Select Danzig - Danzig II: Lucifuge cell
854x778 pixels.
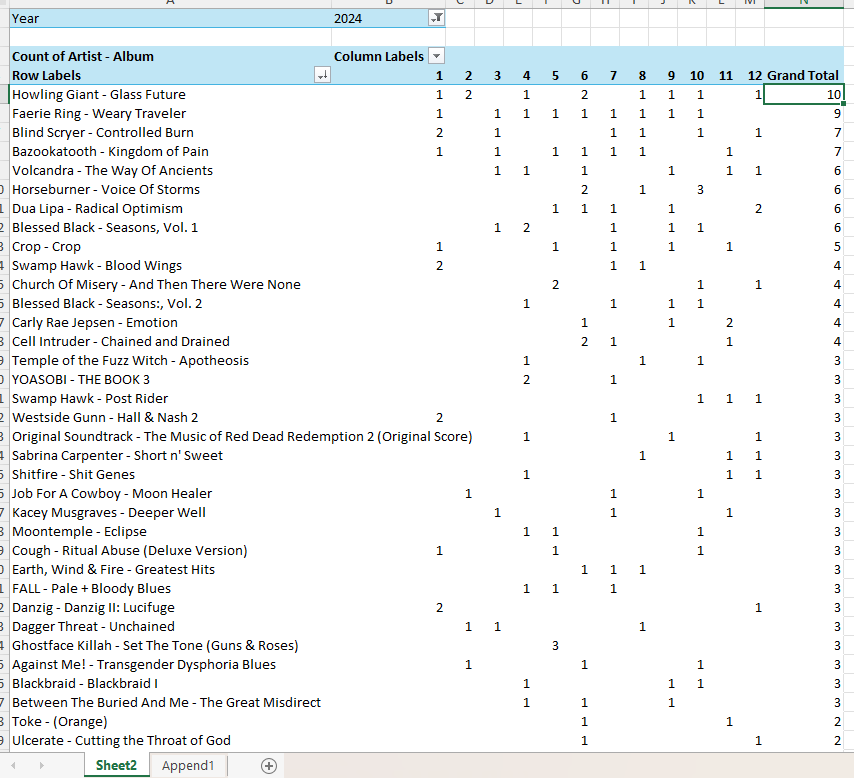point(170,607)
